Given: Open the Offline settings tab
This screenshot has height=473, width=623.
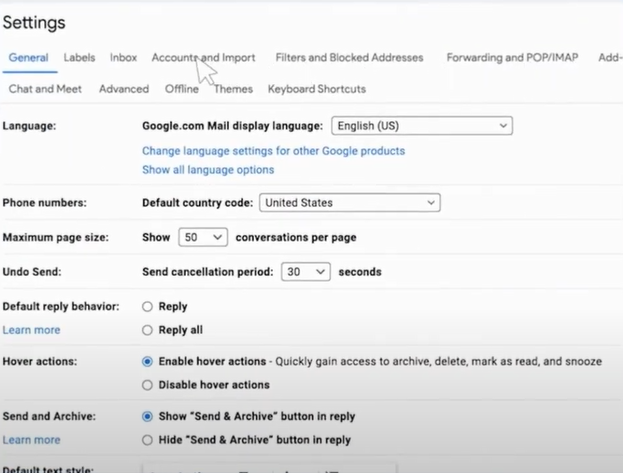Looking at the screenshot, I should click(182, 89).
